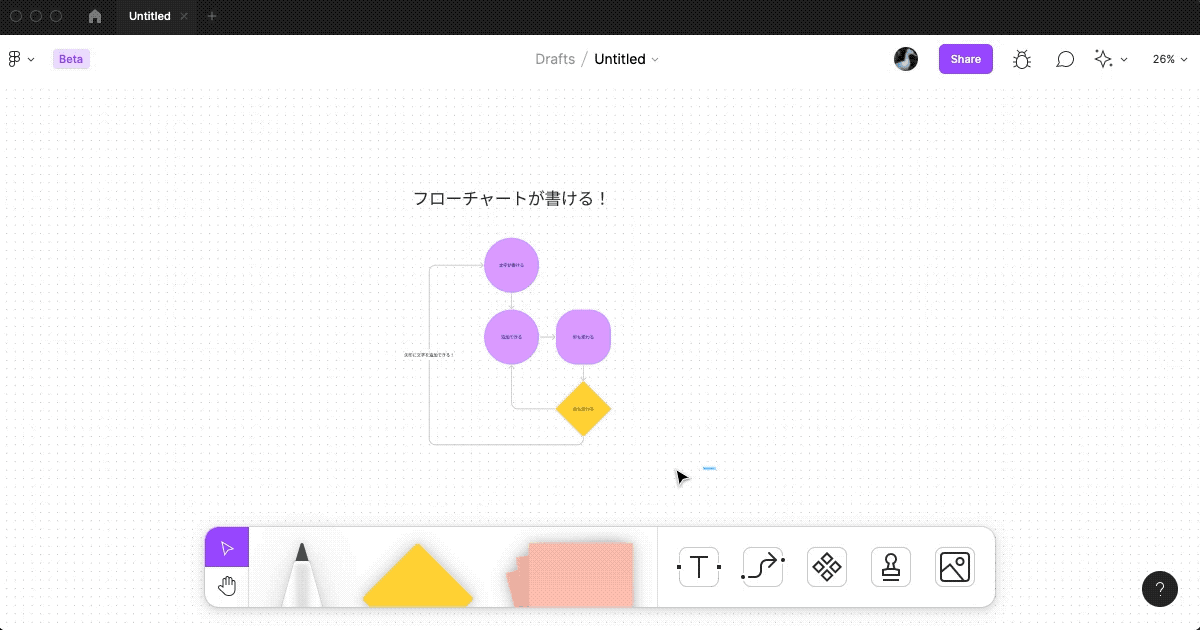The image size is (1200, 630).
Task: Select the Text tool
Action: [698, 567]
